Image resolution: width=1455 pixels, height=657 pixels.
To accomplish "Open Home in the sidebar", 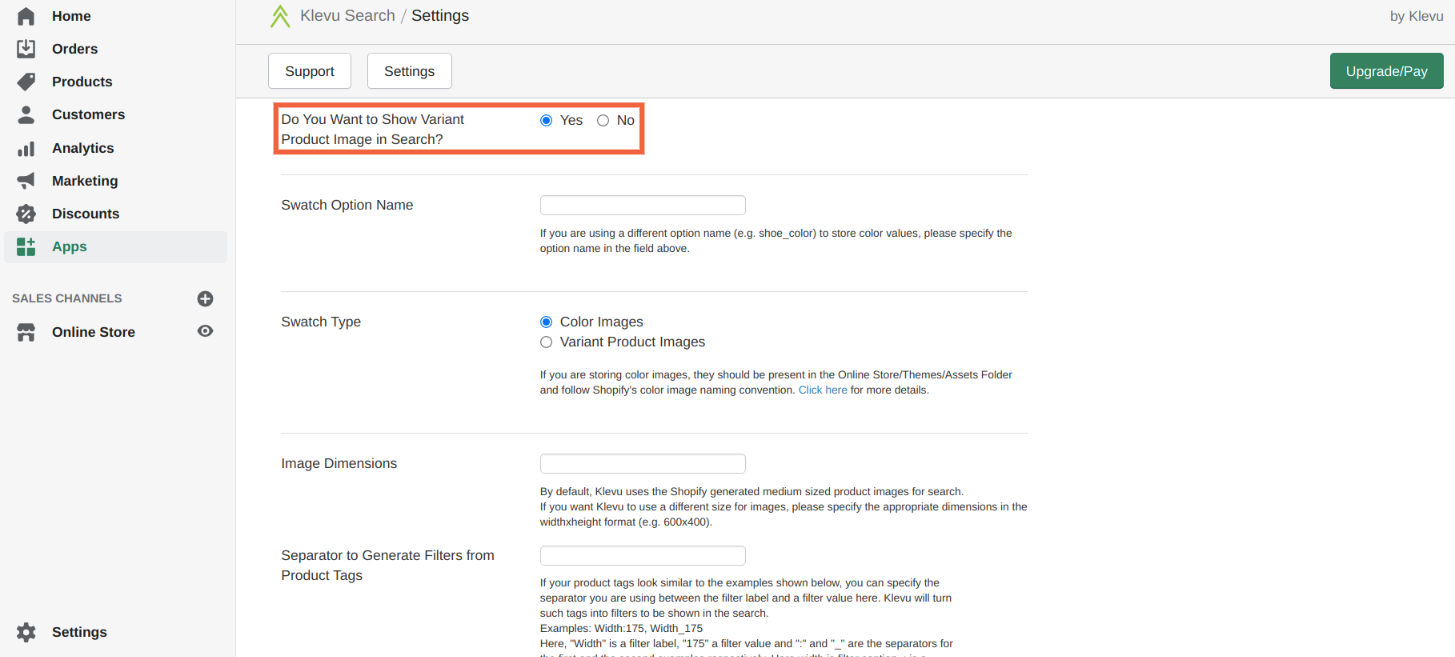I will (71, 16).
